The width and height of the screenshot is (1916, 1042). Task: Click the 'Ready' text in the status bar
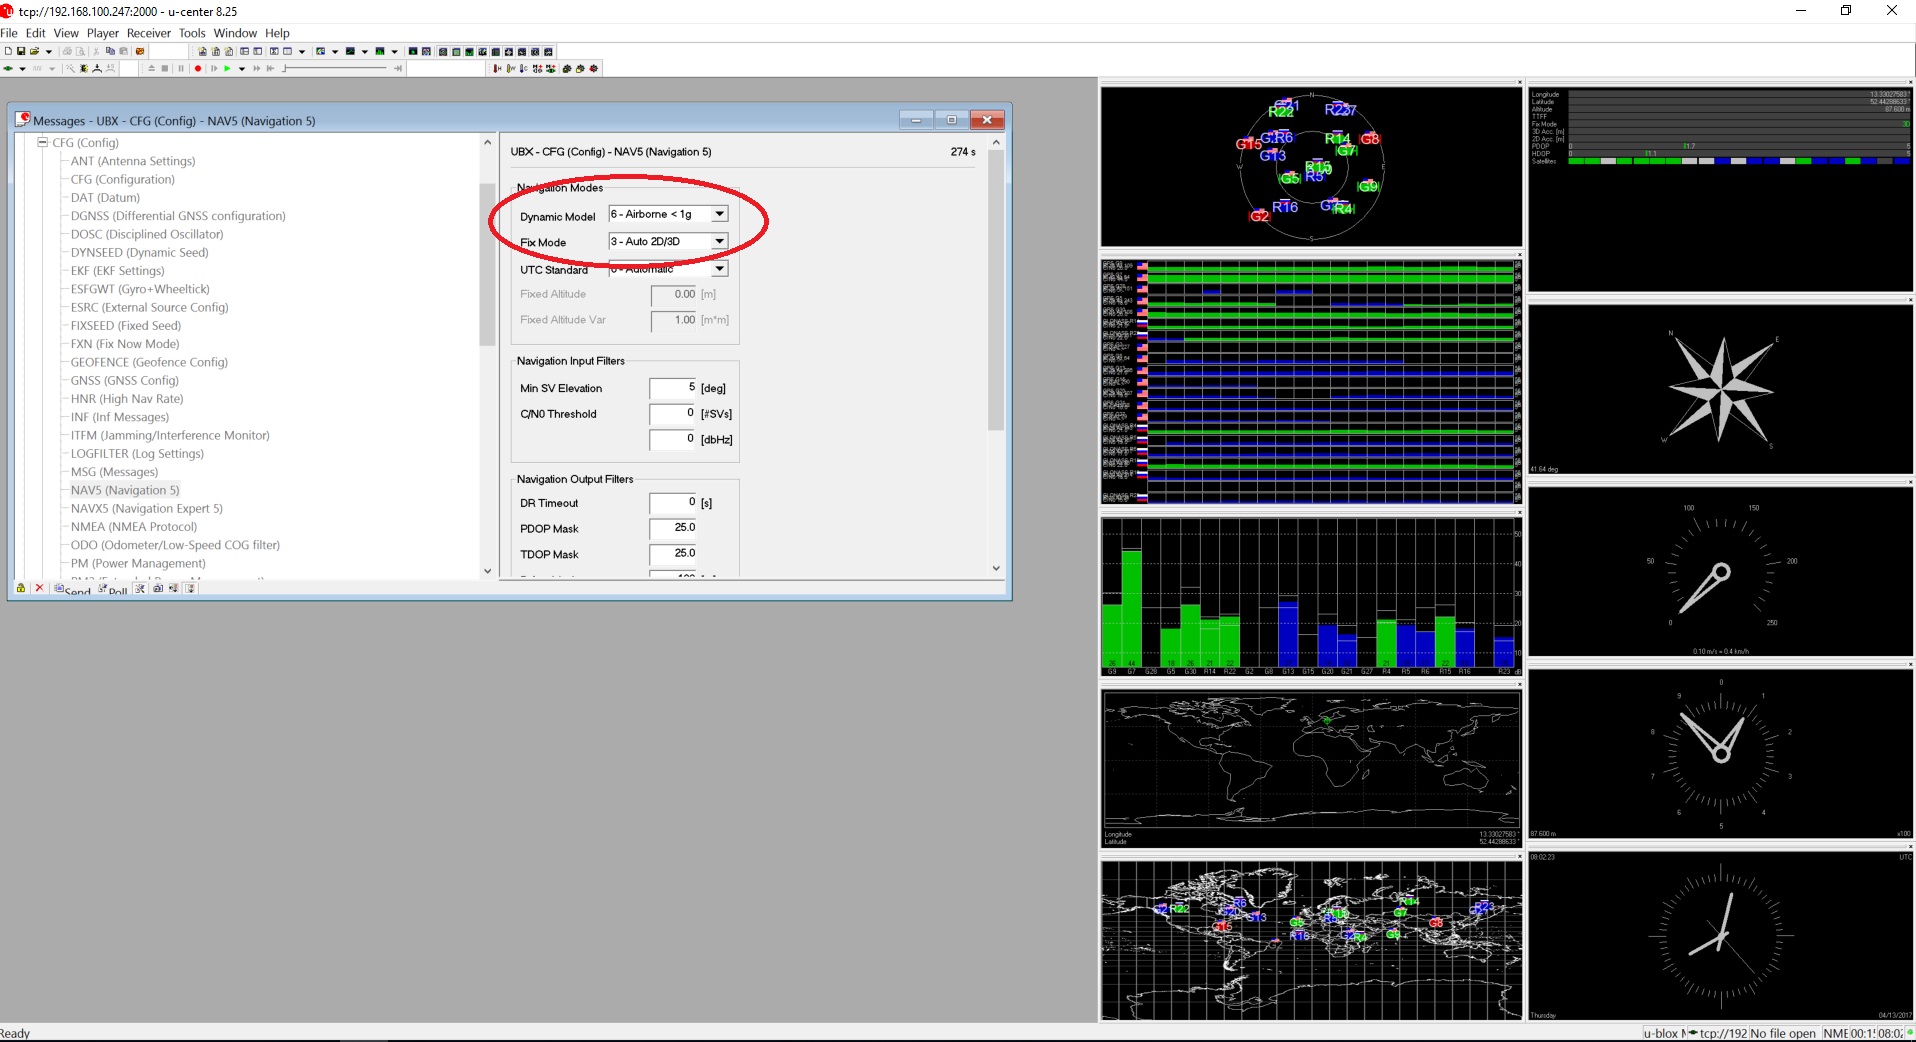click(x=15, y=1033)
